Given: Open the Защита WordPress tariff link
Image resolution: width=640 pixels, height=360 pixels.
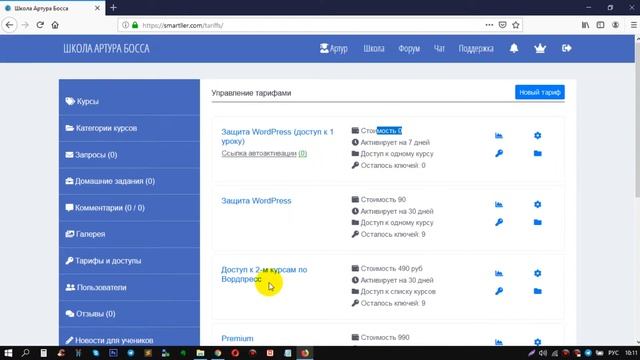Looking at the screenshot, I should pos(256,201).
